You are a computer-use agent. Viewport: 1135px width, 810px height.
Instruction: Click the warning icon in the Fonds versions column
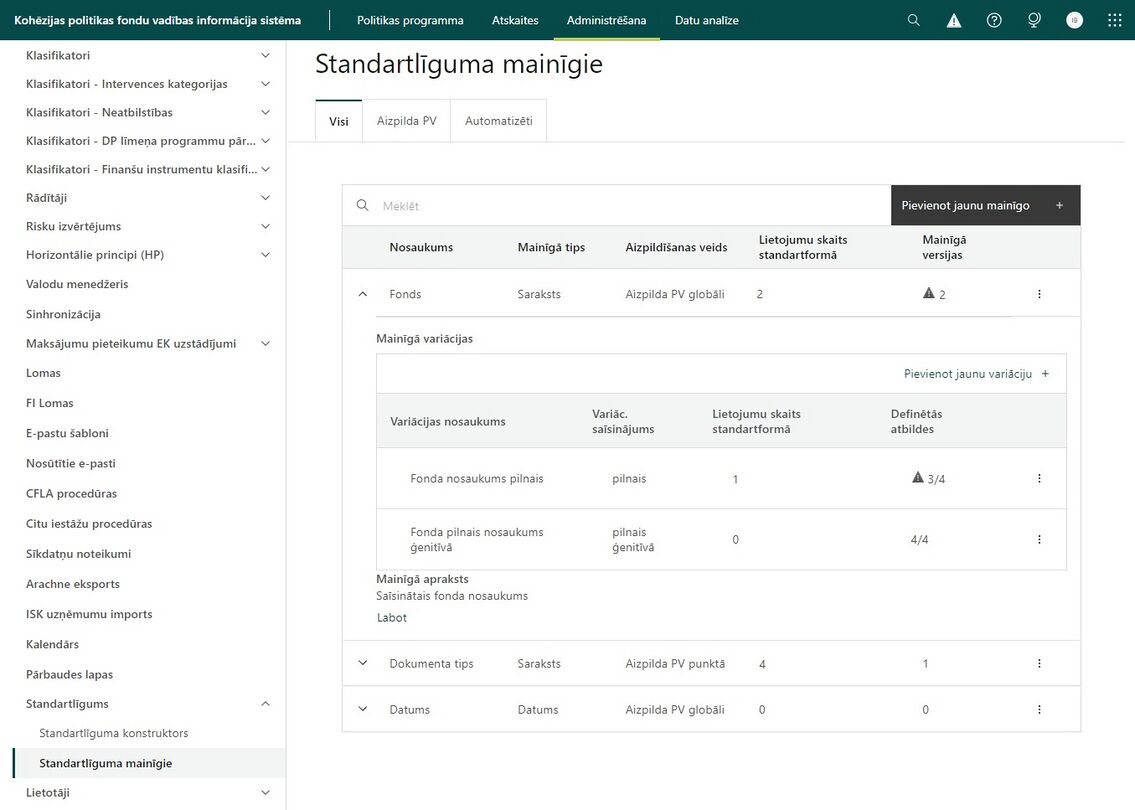pos(929,293)
